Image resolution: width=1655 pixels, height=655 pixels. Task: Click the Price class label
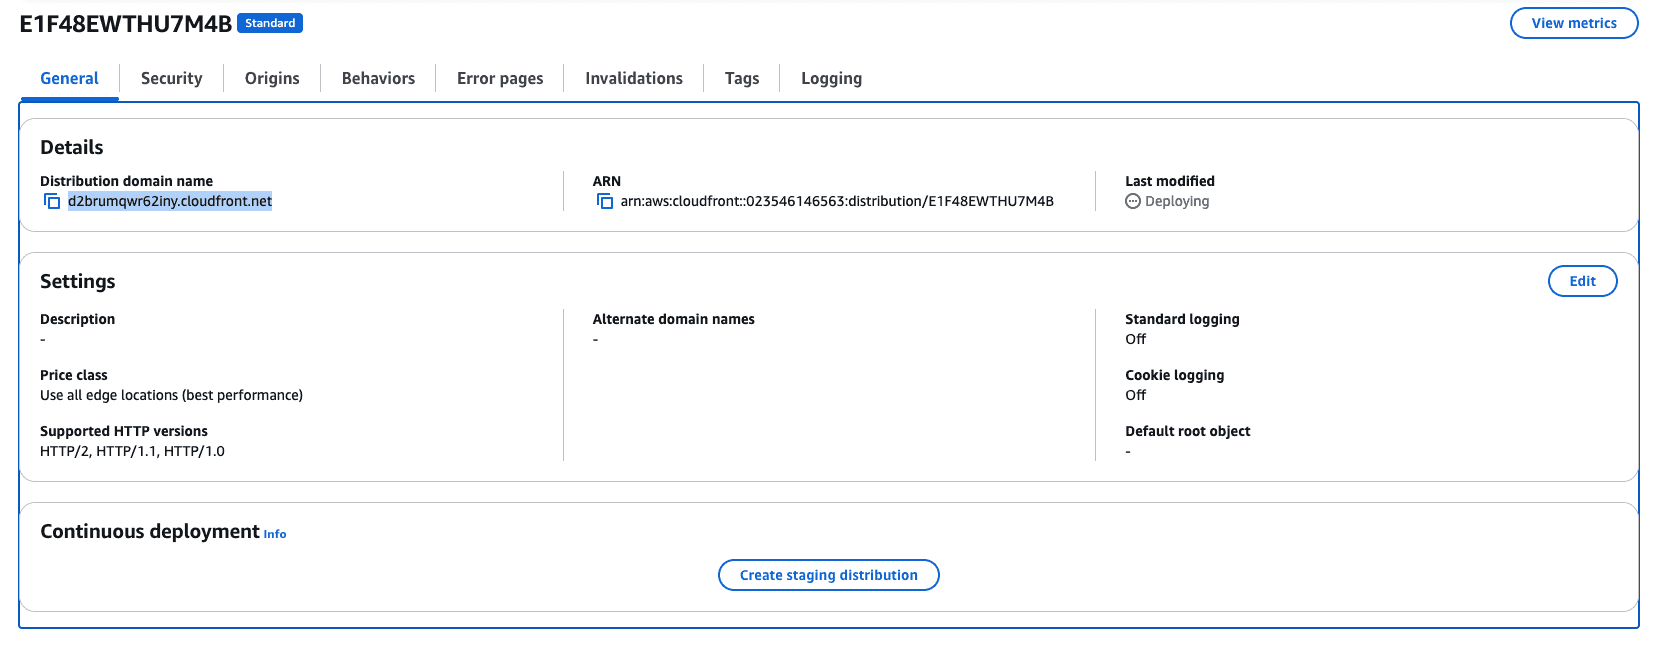[73, 375]
